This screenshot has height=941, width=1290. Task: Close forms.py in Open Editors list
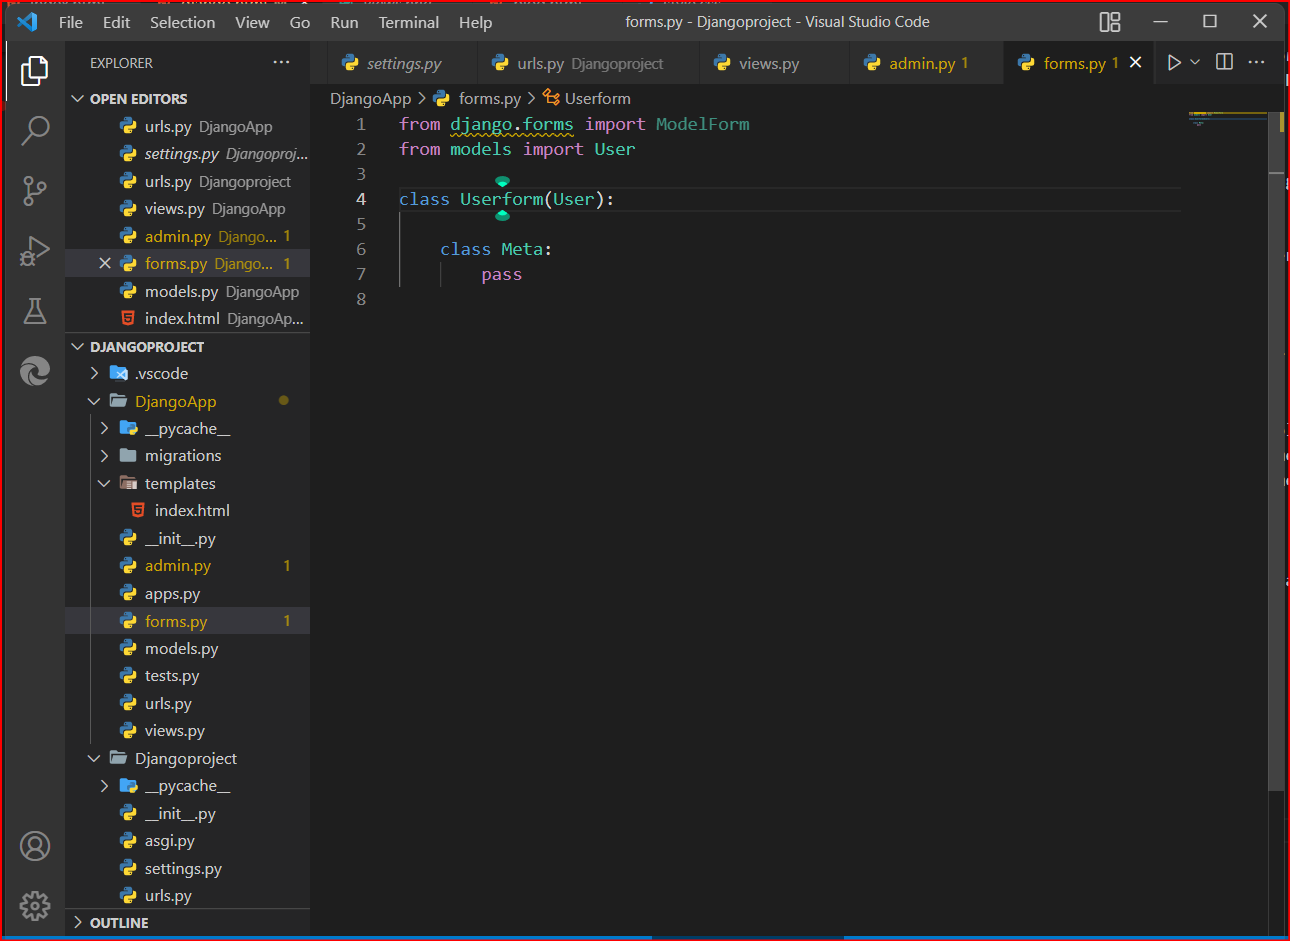point(105,263)
